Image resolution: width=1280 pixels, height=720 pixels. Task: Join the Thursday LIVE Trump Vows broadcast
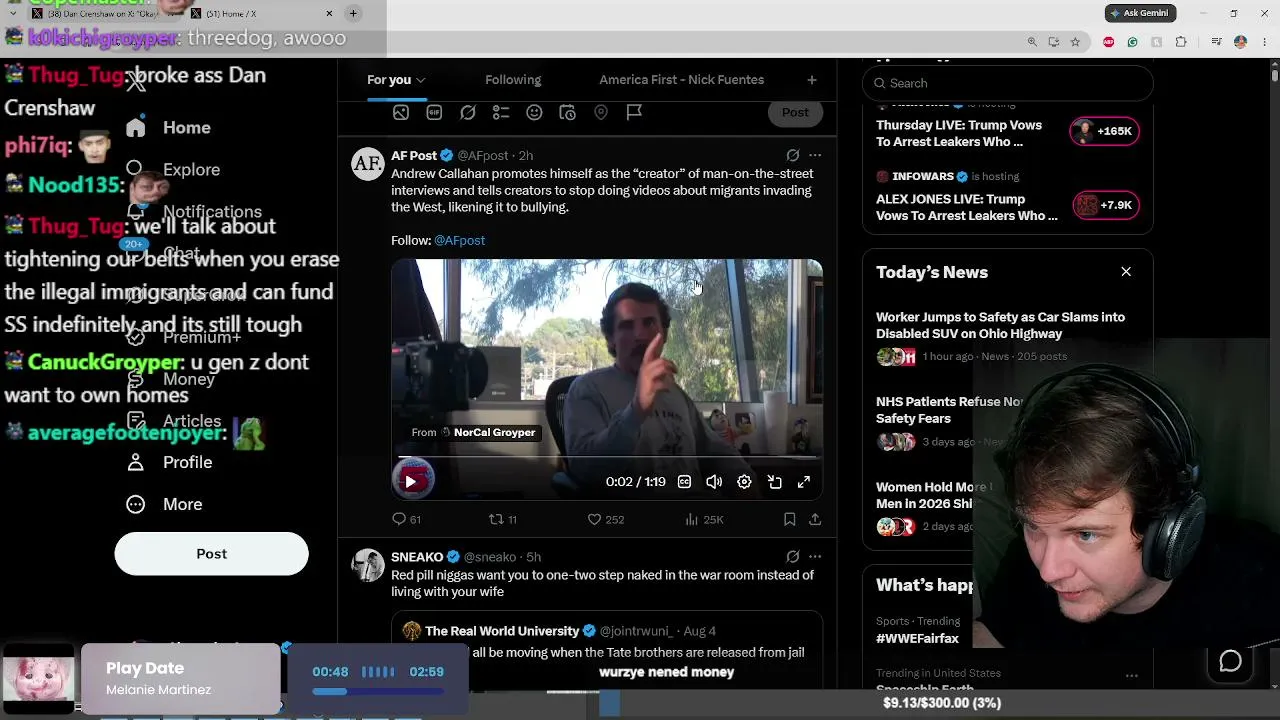[1105, 131]
